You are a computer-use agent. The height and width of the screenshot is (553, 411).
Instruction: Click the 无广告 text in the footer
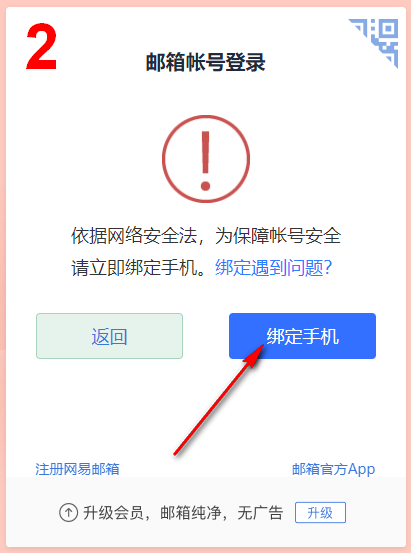pos(260,513)
